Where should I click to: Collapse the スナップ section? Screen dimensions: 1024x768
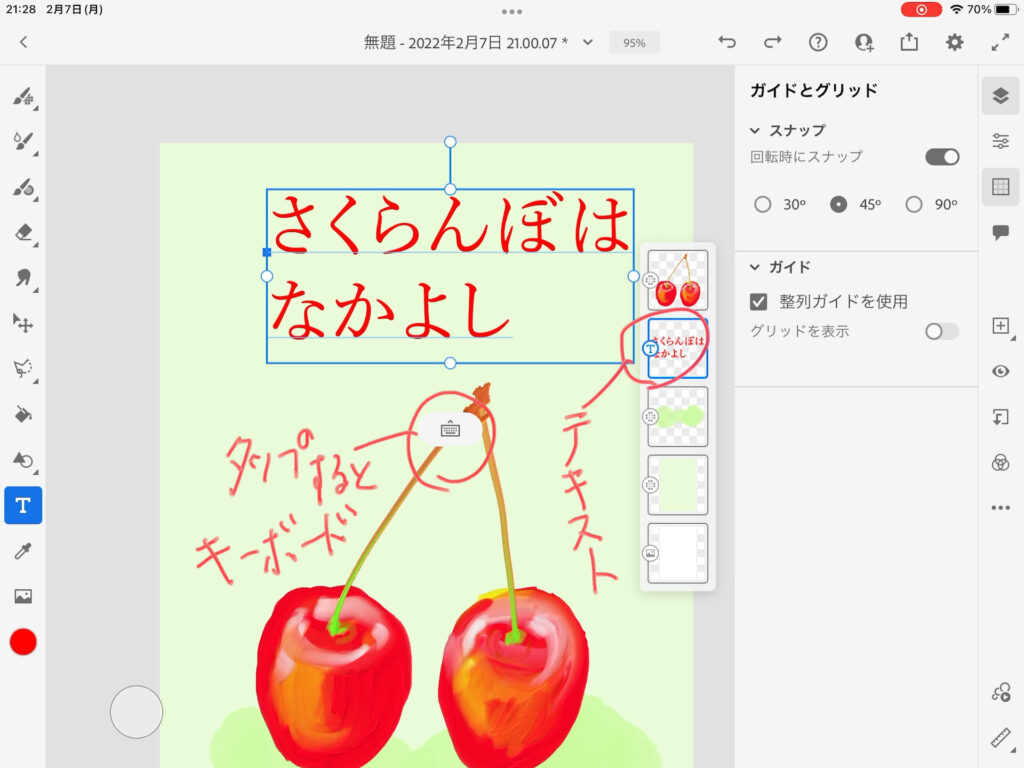(756, 130)
